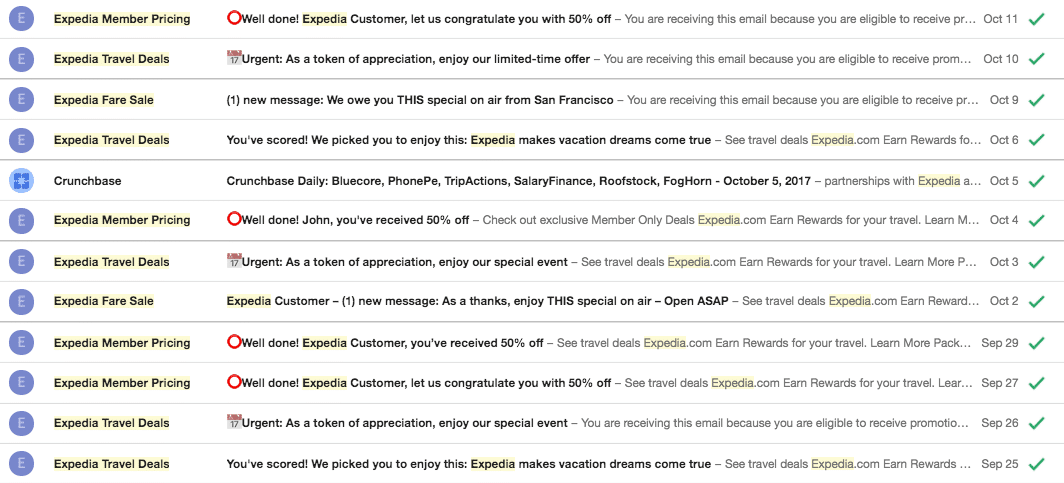Viewport: 1064px width, 483px height.
Task: Open the 'Well done! John' 50% off email
Action: click(532, 220)
